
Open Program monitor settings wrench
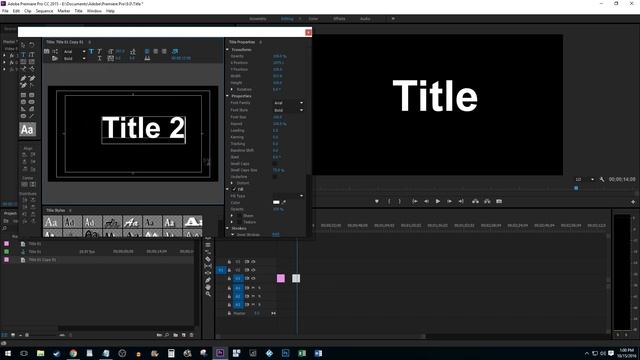coord(602,179)
